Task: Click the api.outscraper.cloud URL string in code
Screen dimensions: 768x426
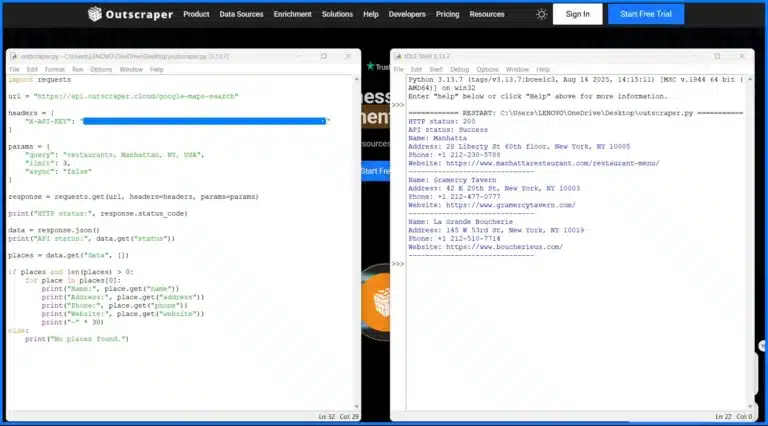Action: pyautogui.click(x=136, y=96)
